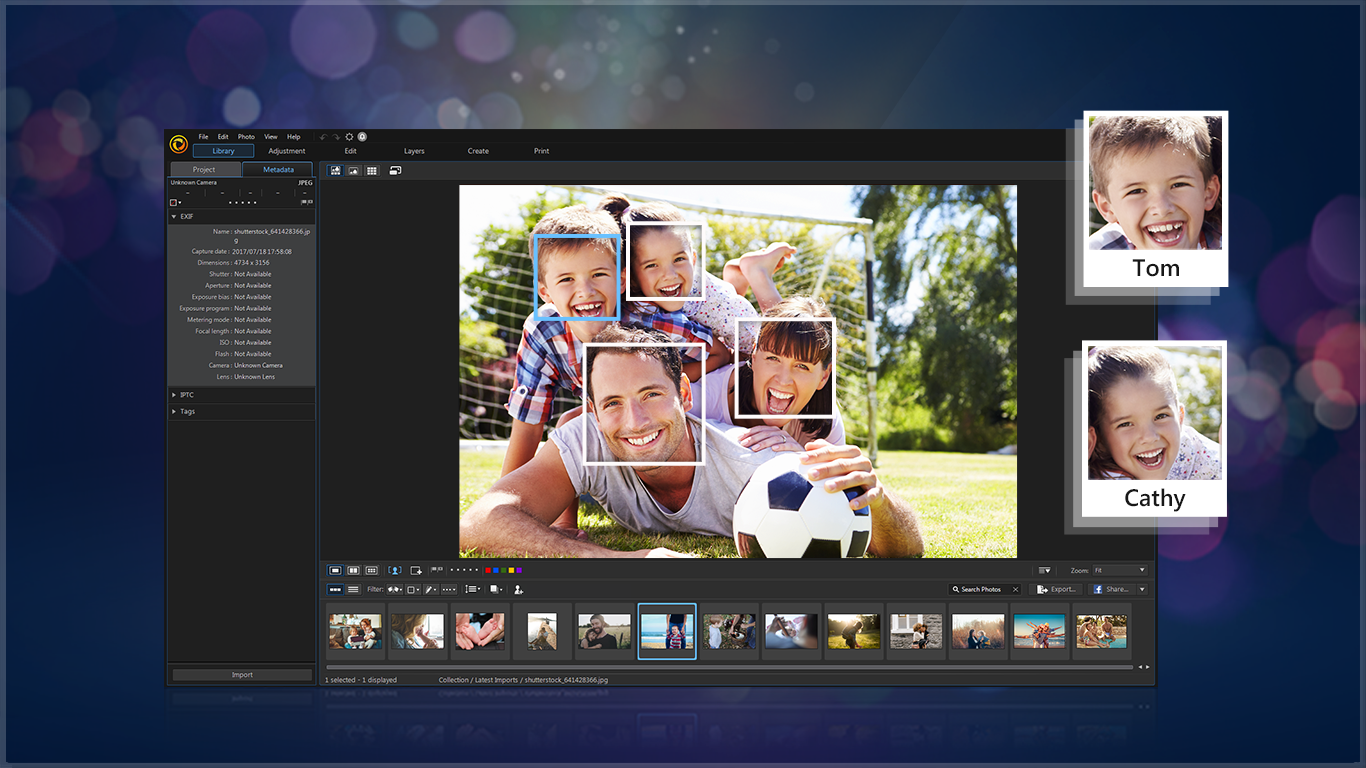The image size is (1366, 768).
Task: Click the Facebook icon on Share button
Action: pyautogui.click(x=1097, y=589)
